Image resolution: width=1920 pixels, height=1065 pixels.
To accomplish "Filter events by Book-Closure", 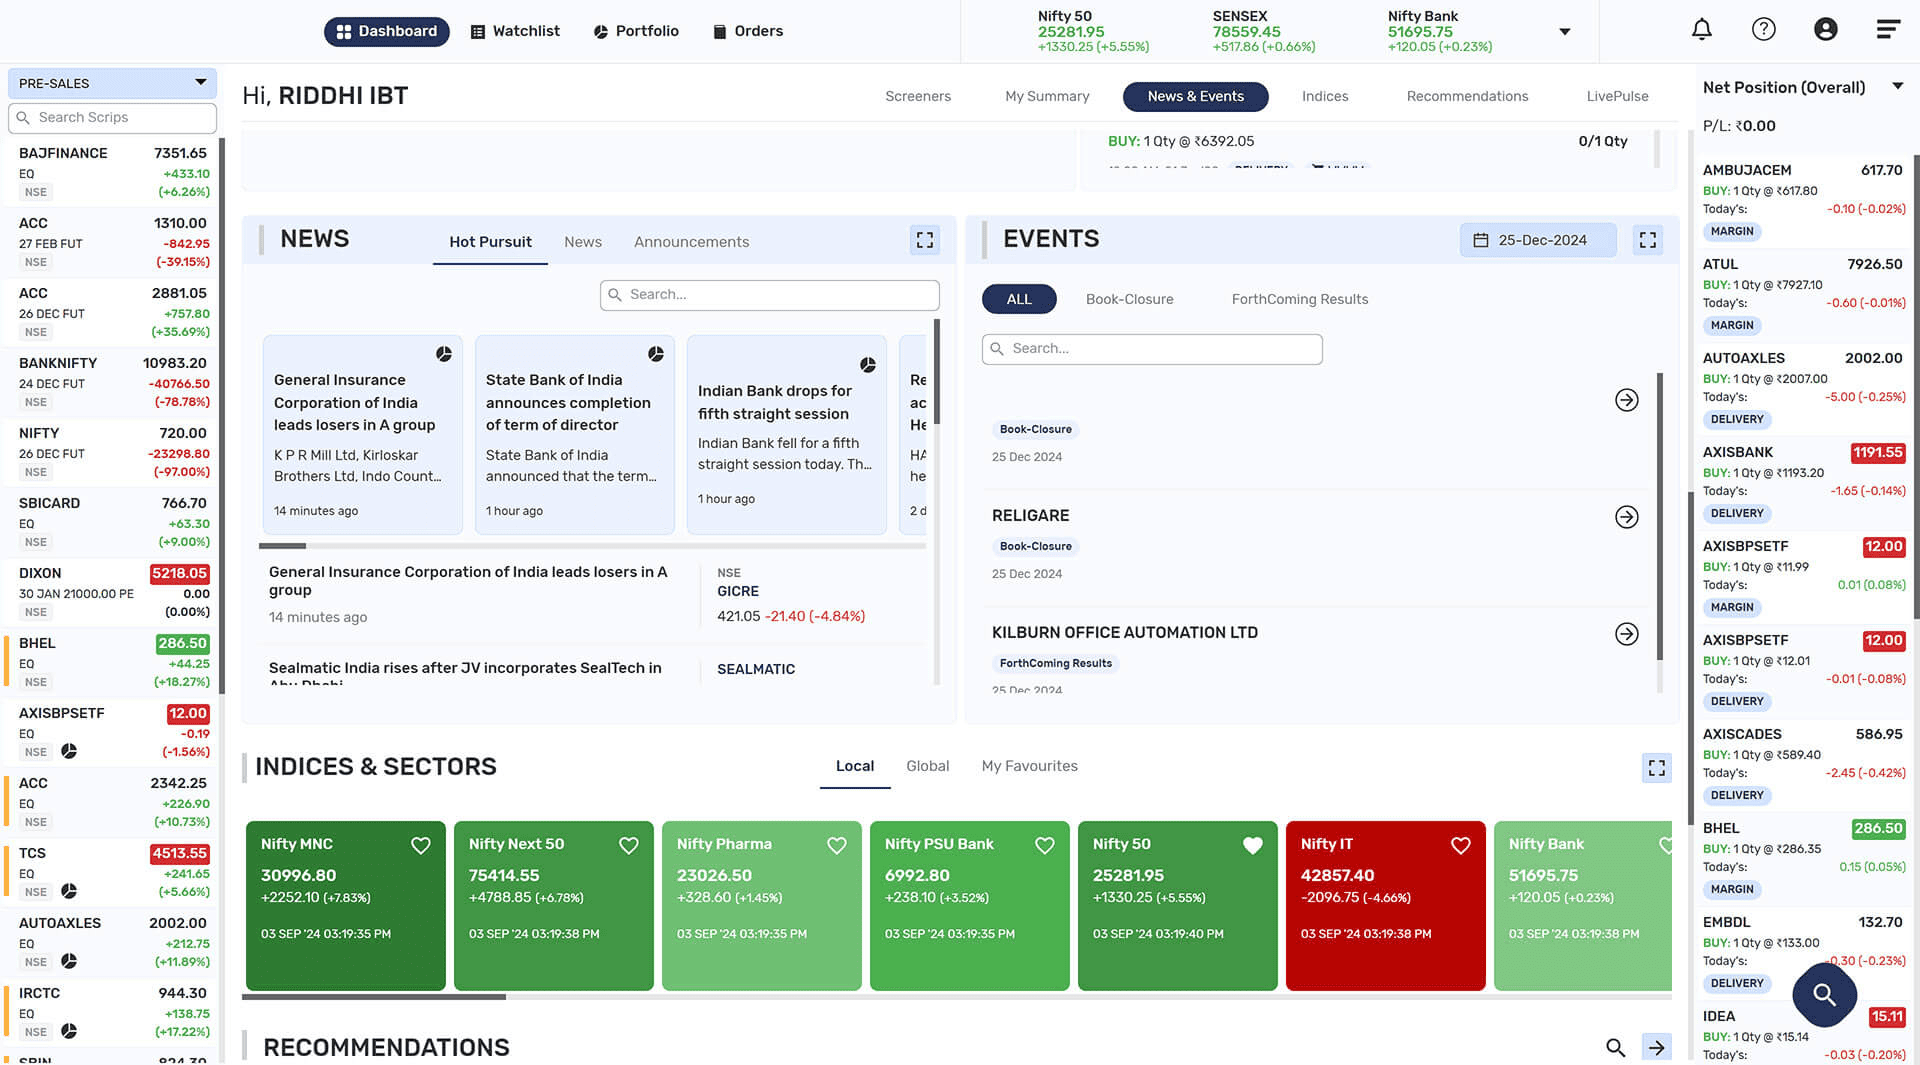I will pyautogui.click(x=1129, y=299).
